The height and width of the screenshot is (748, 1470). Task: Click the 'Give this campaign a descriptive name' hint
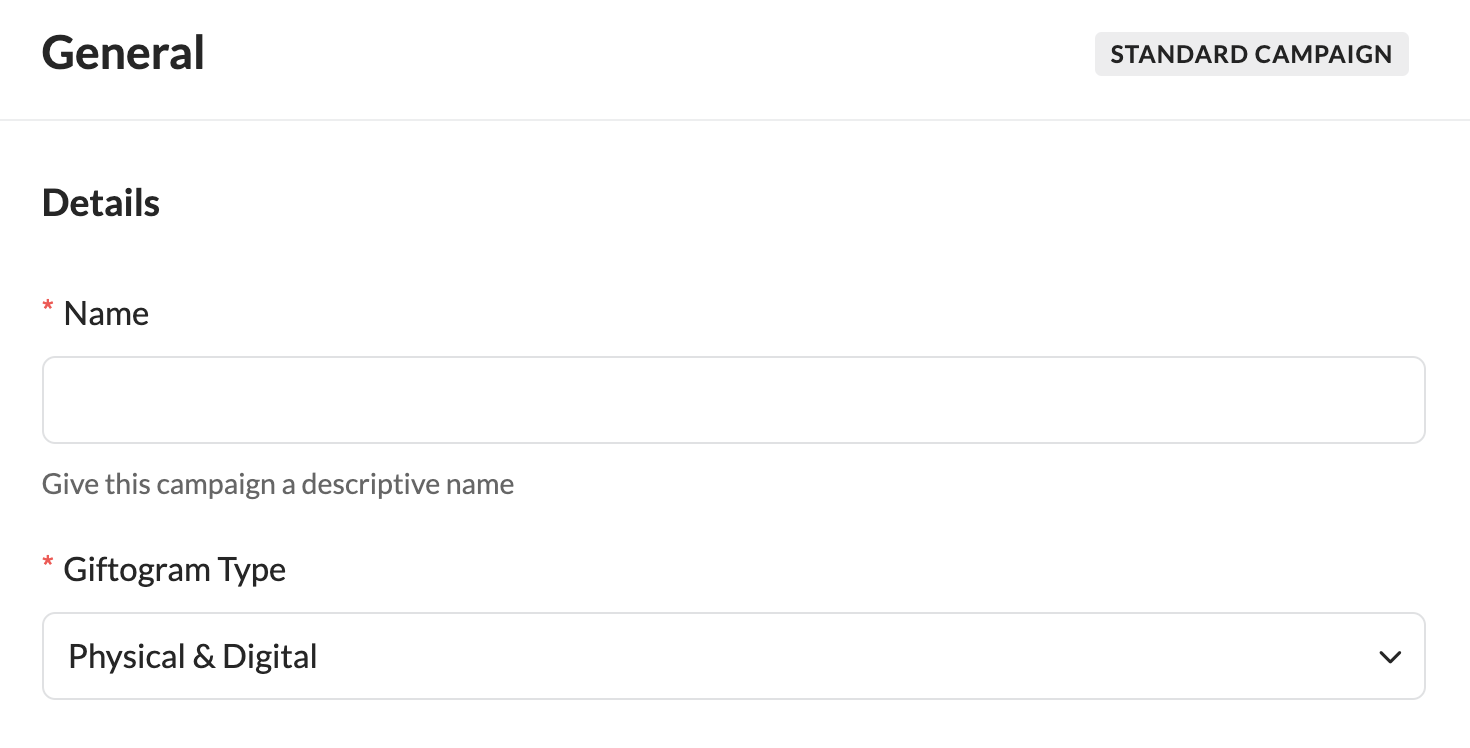point(278,485)
